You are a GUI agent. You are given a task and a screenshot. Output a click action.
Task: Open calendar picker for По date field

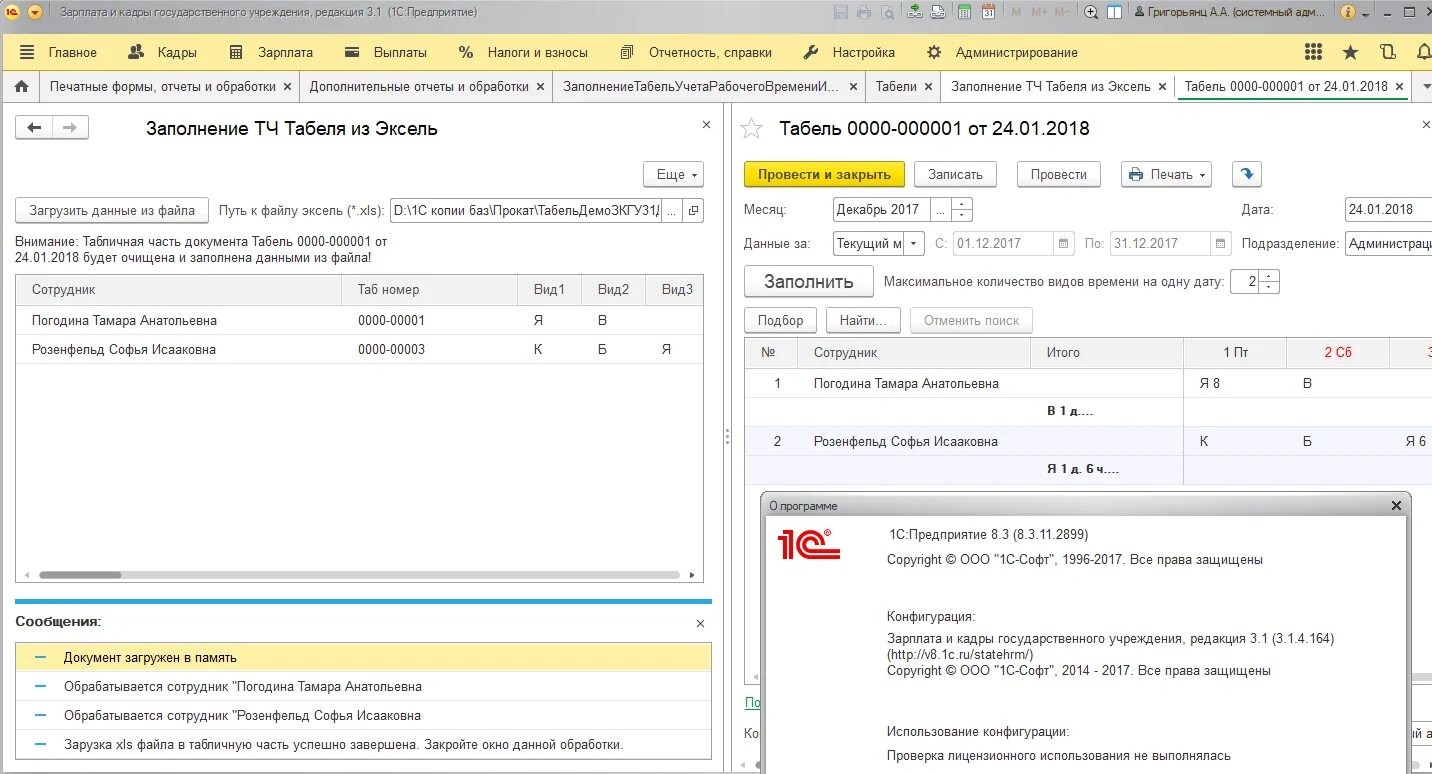pyautogui.click(x=1220, y=243)
